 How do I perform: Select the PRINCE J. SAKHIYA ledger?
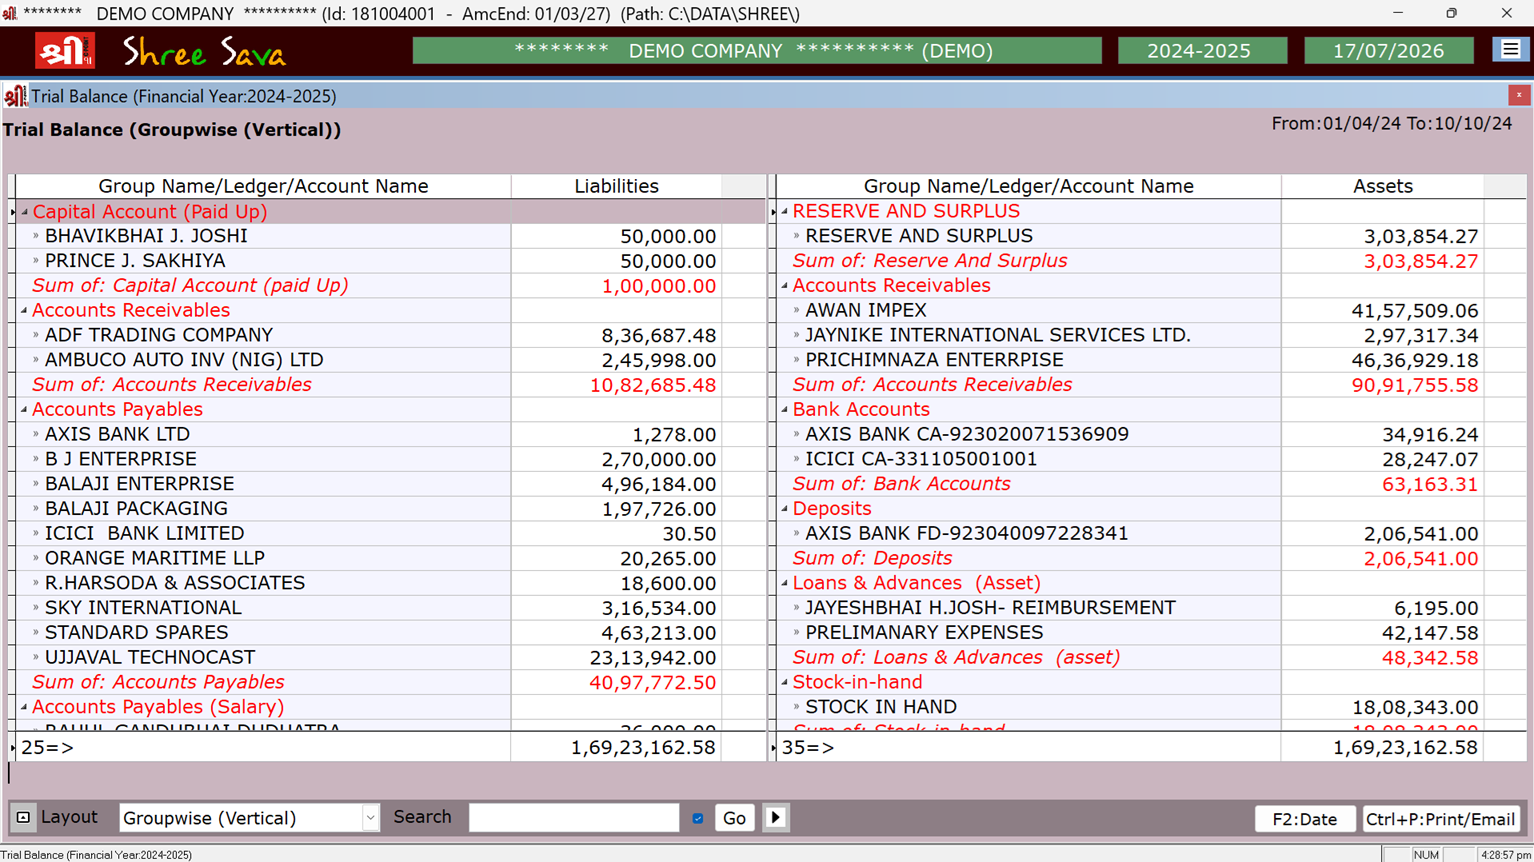pyautogui.click(x=135, y=261)
